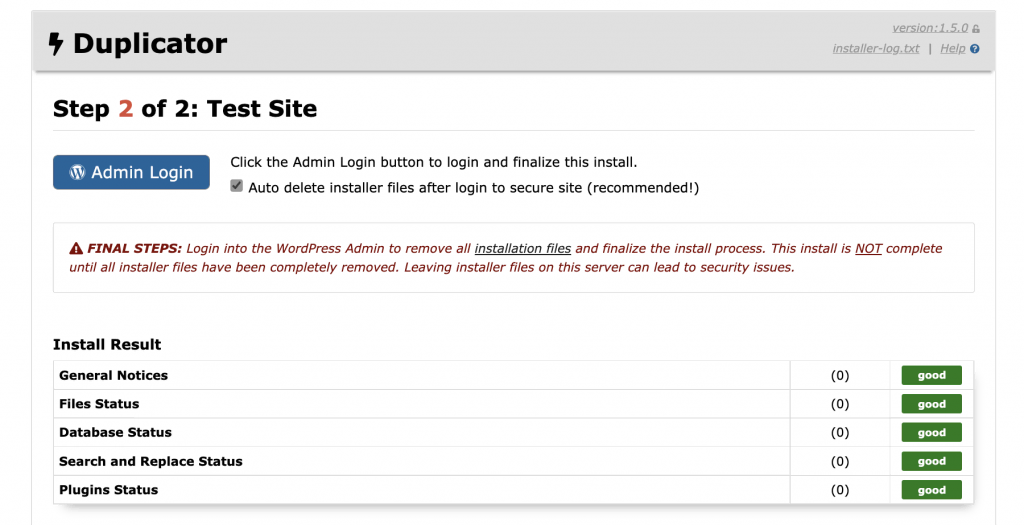Click the Duplicator lightning bolt logo icon
Screen dimensions: 1024x525
tap(56, 44)
